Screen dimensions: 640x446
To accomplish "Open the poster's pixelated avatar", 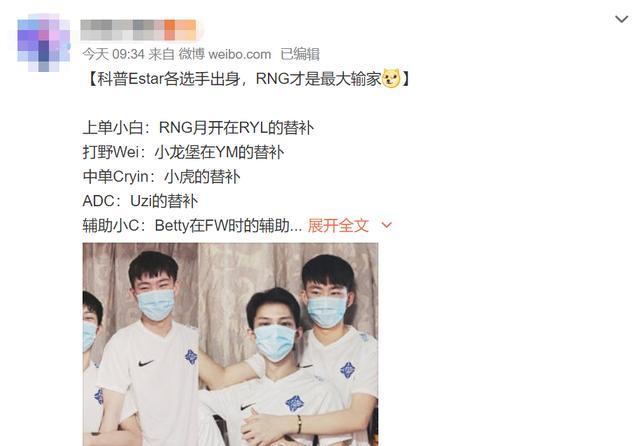I will pyautogui.click(x=43, y=43).
